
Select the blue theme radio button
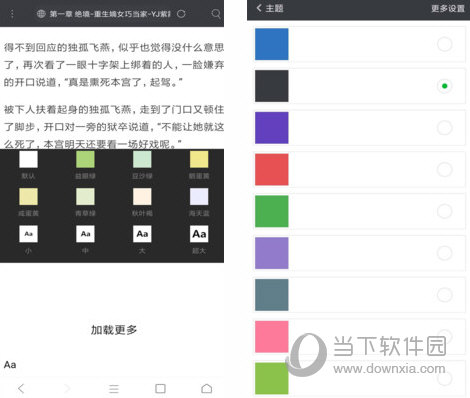[444, 44]
